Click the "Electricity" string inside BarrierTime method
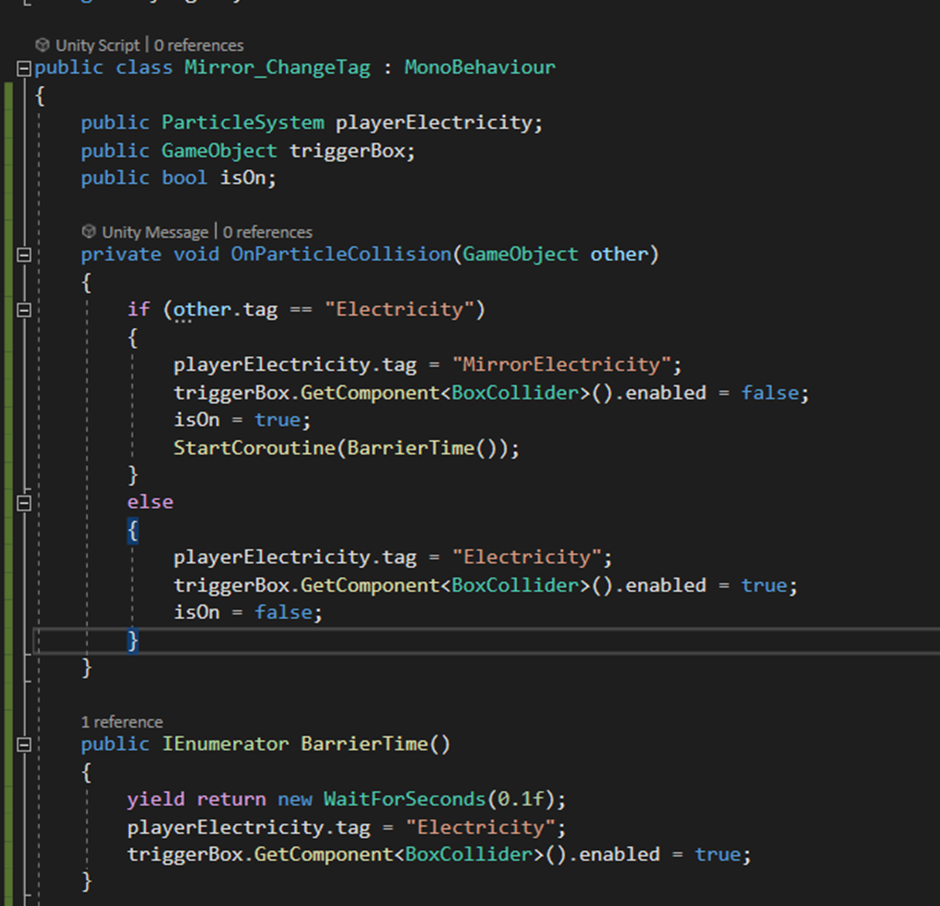This screenshot has height=906, width=940. click(x=480, y=828)
